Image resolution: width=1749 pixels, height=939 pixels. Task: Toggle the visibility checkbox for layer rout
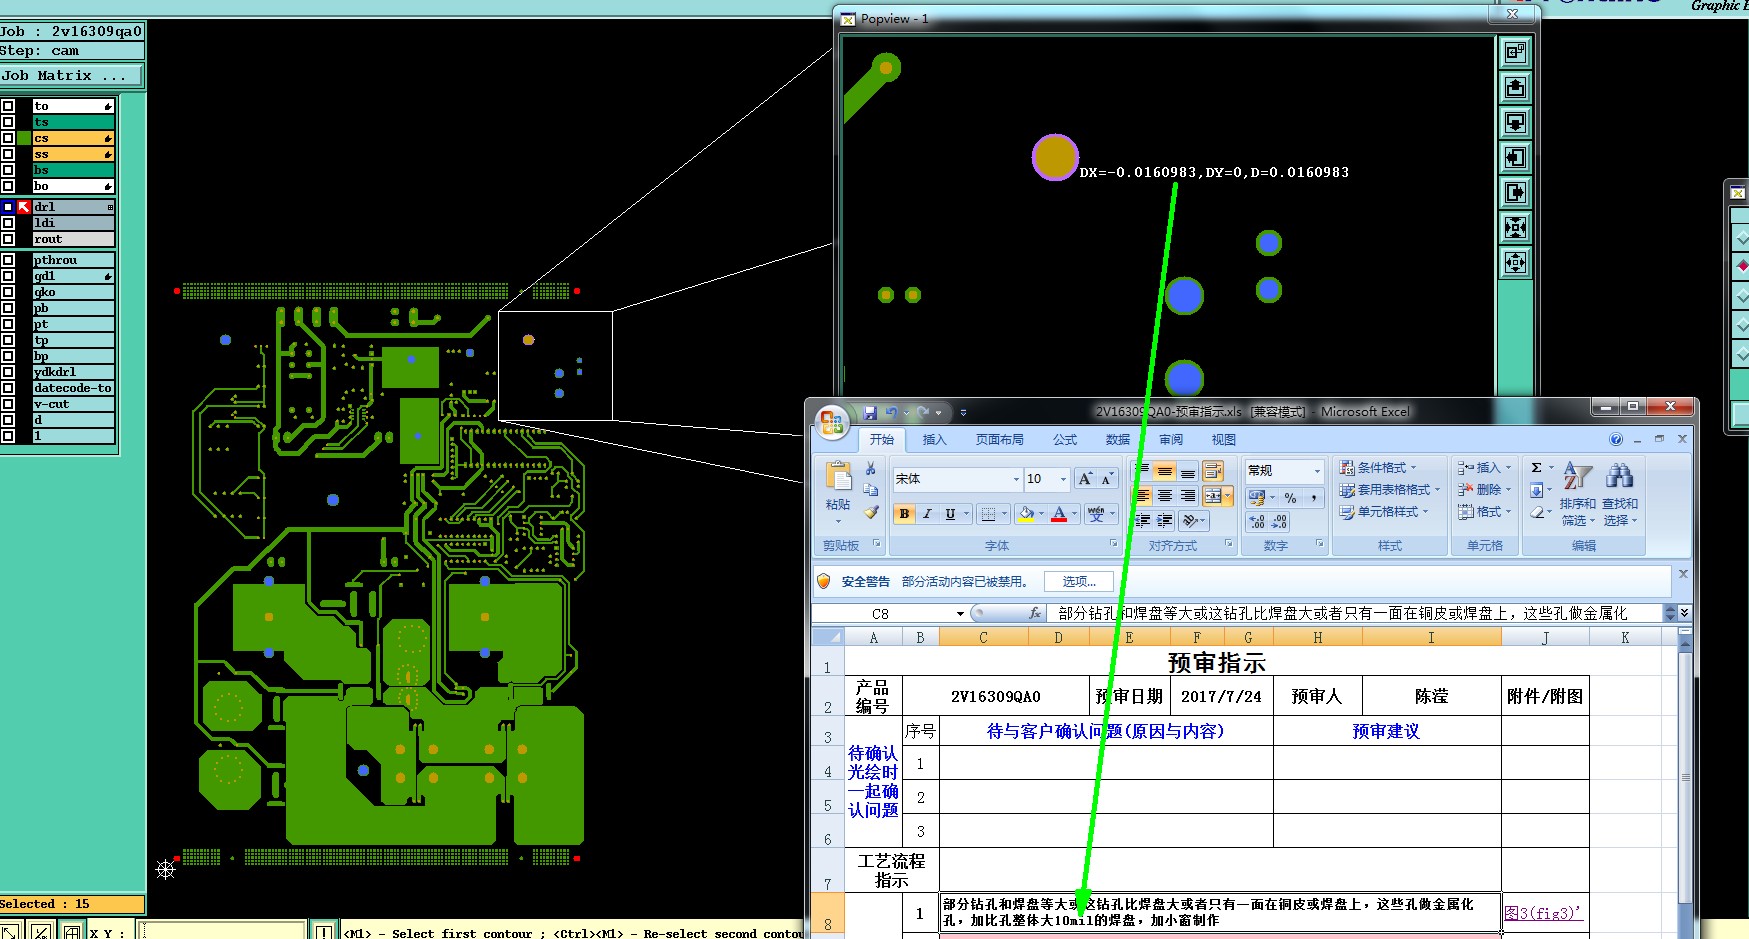pyautogui.click(x=8, y=239)
